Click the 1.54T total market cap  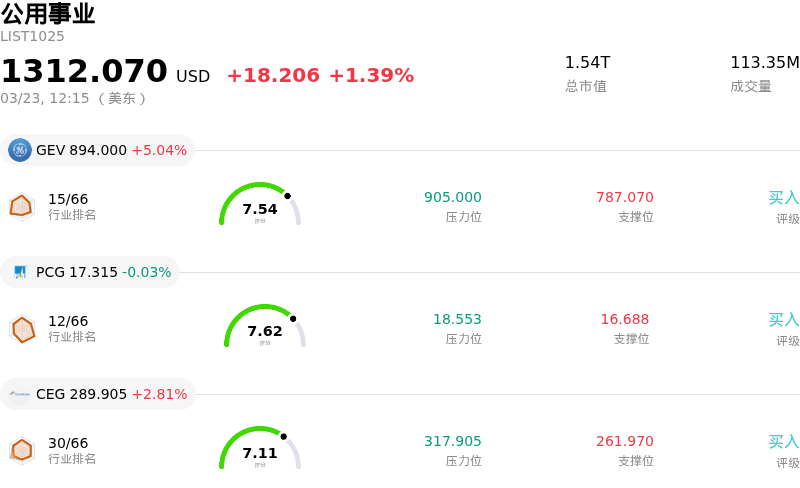tap(587, 63)
